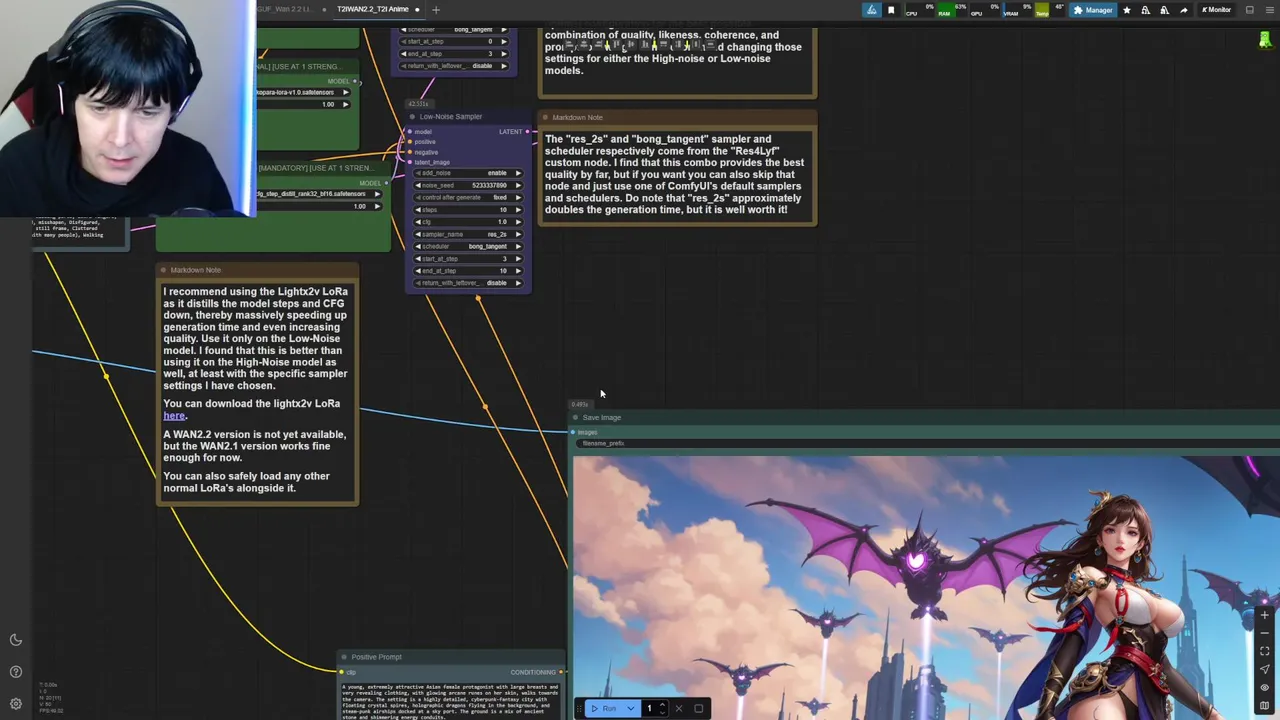Viewport: 1280px width, 720px height.
Task: Open the Manager button
Action: point(1093,10)
